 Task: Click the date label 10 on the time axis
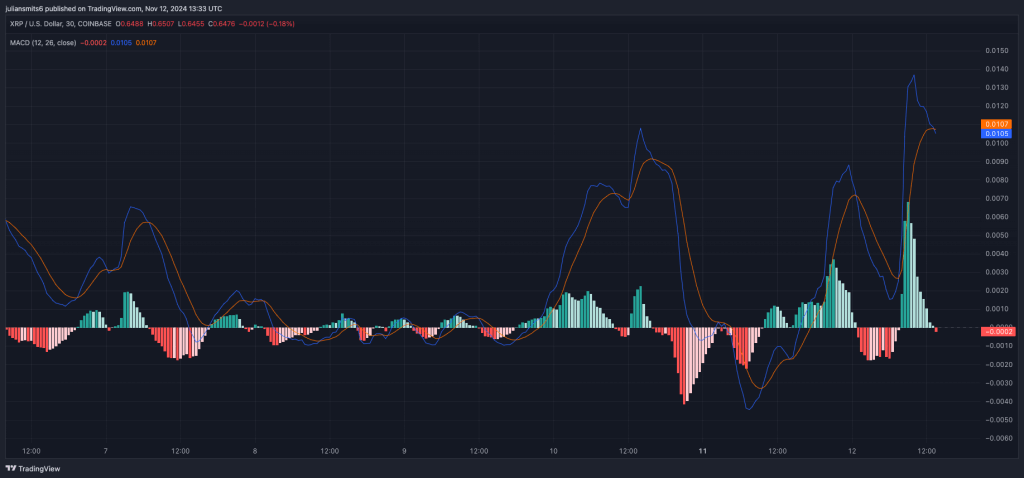click(553, 451)
